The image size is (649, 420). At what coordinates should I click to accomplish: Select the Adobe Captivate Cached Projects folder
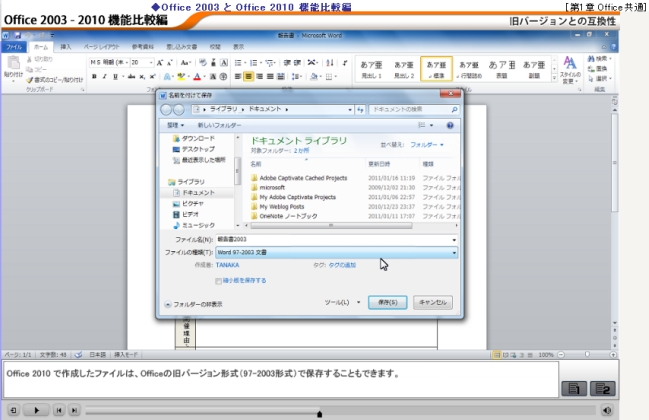pyautogui.click(x=303, y=178)
